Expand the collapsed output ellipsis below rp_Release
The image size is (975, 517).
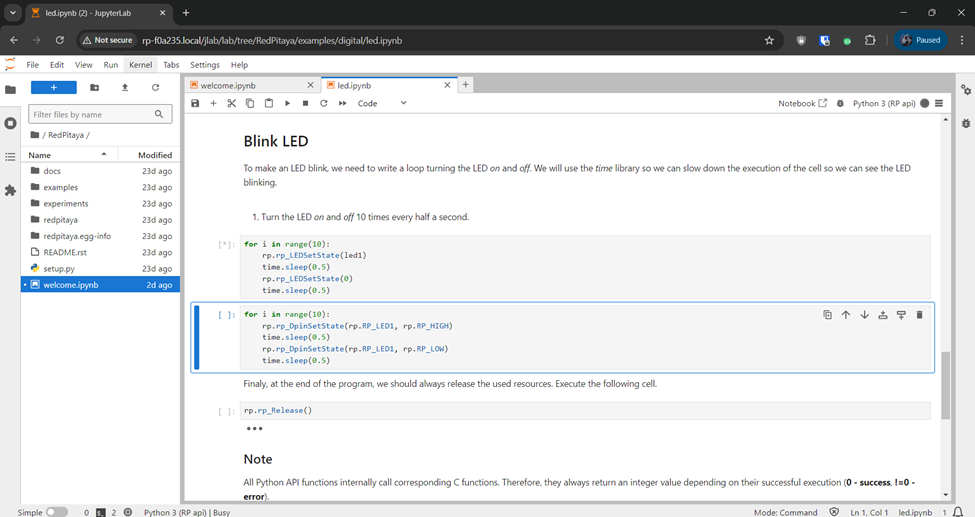(254, 429)
